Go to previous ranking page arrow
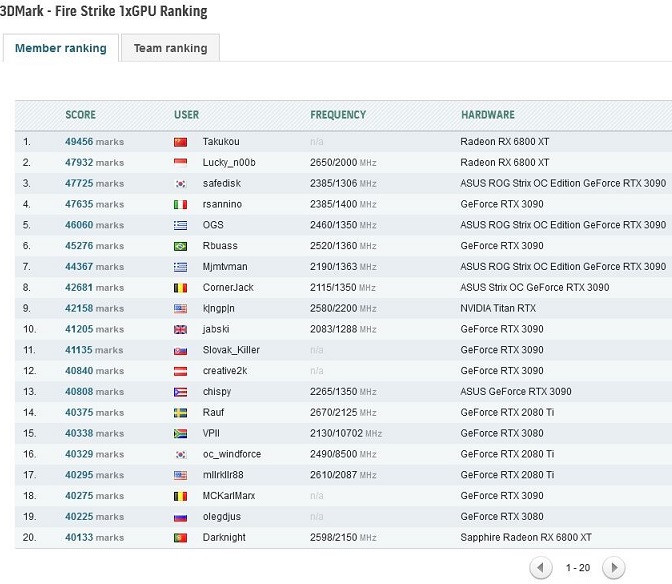The width and height of the screenshot is (672, 584). coord(540,568)
